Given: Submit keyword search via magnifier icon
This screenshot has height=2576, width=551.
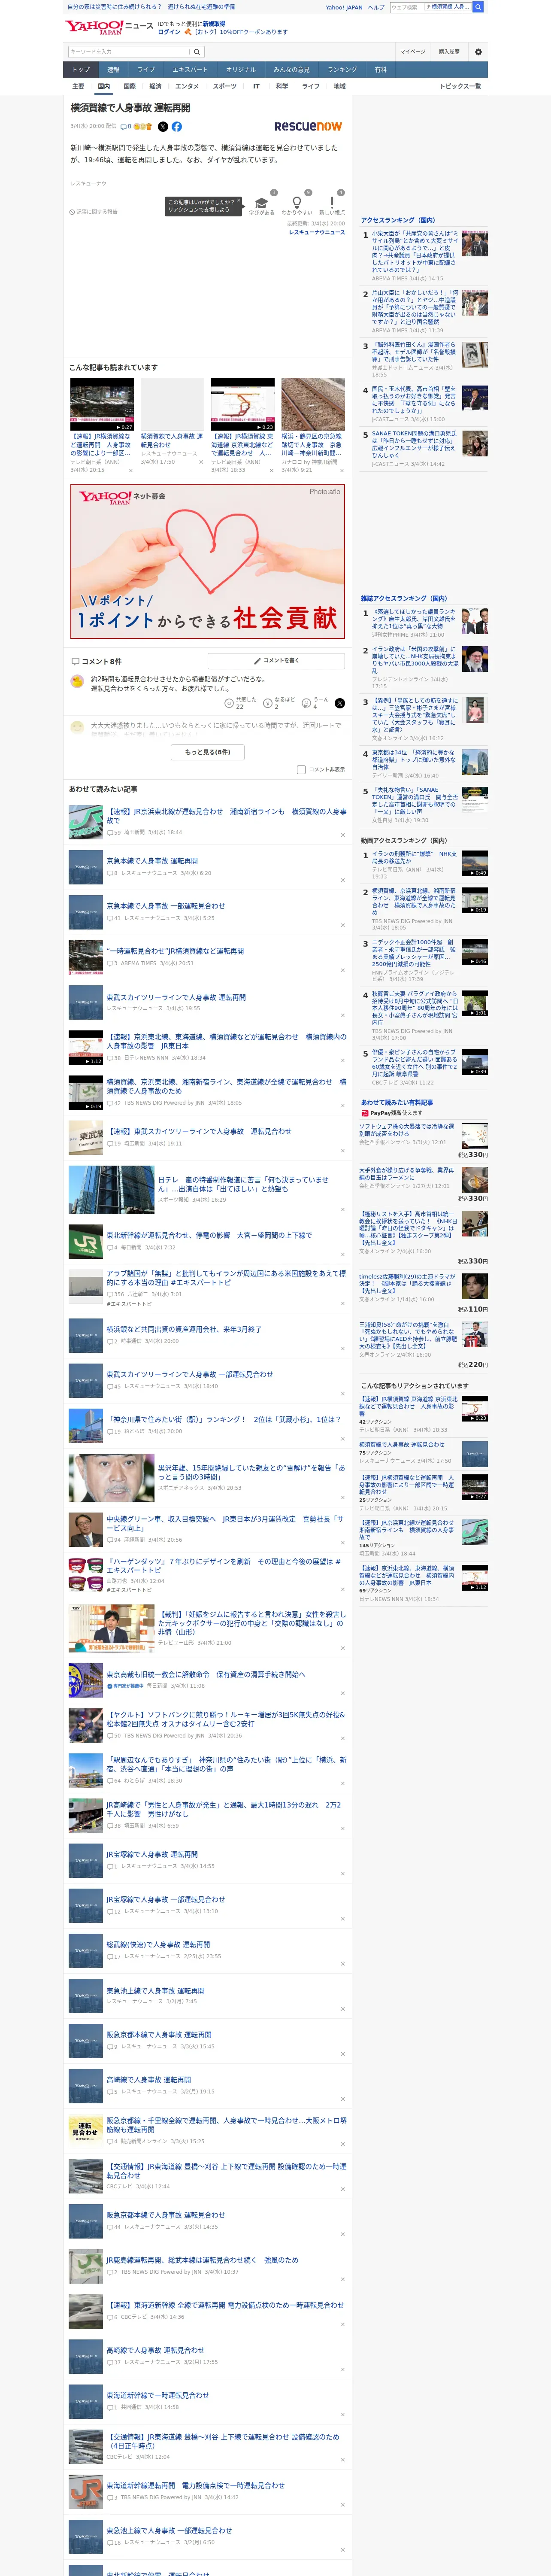Looking at the screenshot, I should 197,52.
